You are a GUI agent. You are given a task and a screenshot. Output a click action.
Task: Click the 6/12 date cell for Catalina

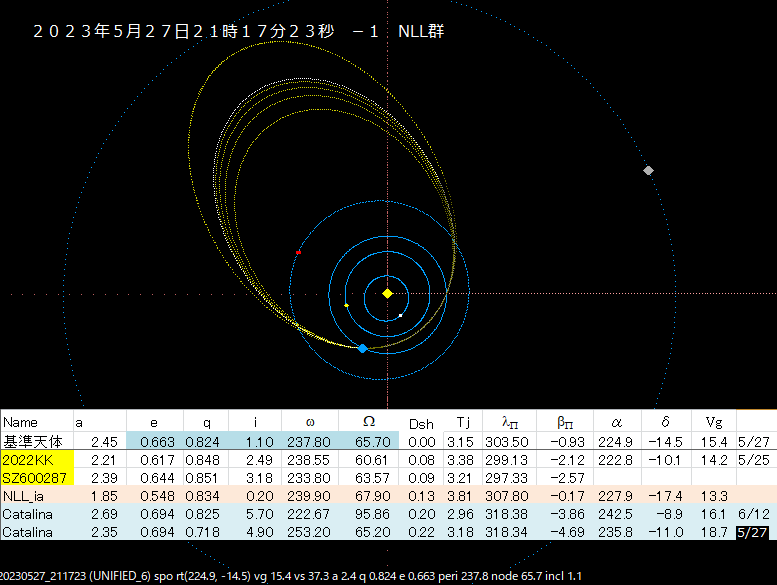pos(753,514)
